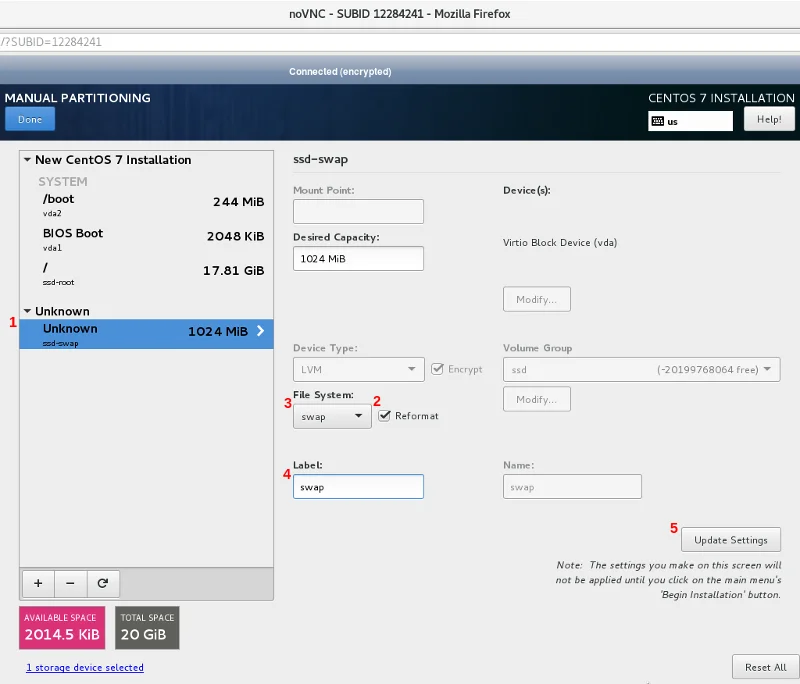Open the 1 storage device selected link
This screenshot has width=800, height=684.
85,667
